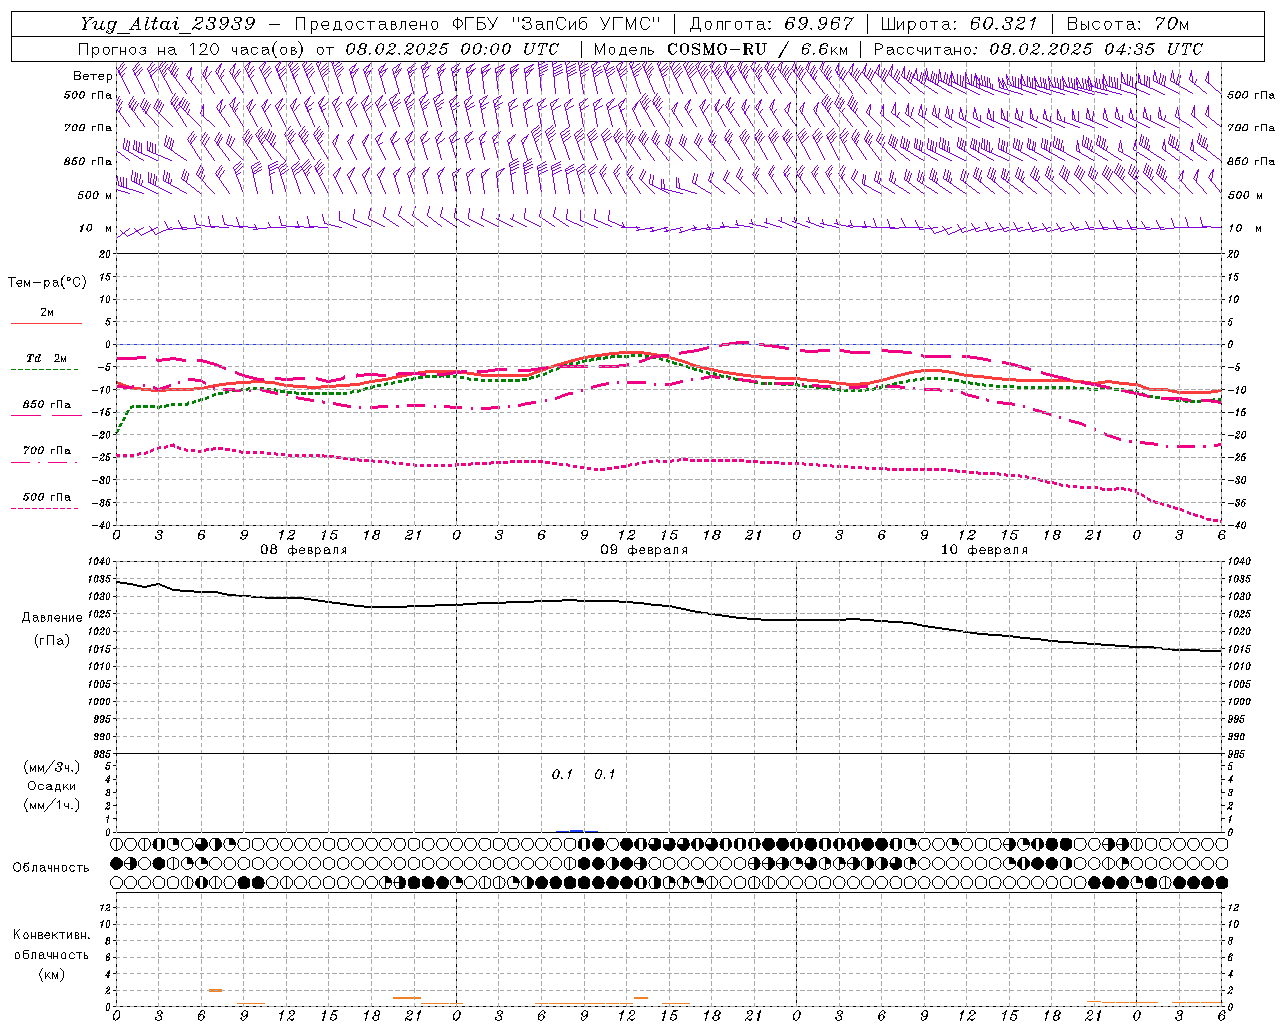Click the 08 февраля date label
Image resolution: width=1280 pixels, height=1024 pixels.
click(304, 550)
